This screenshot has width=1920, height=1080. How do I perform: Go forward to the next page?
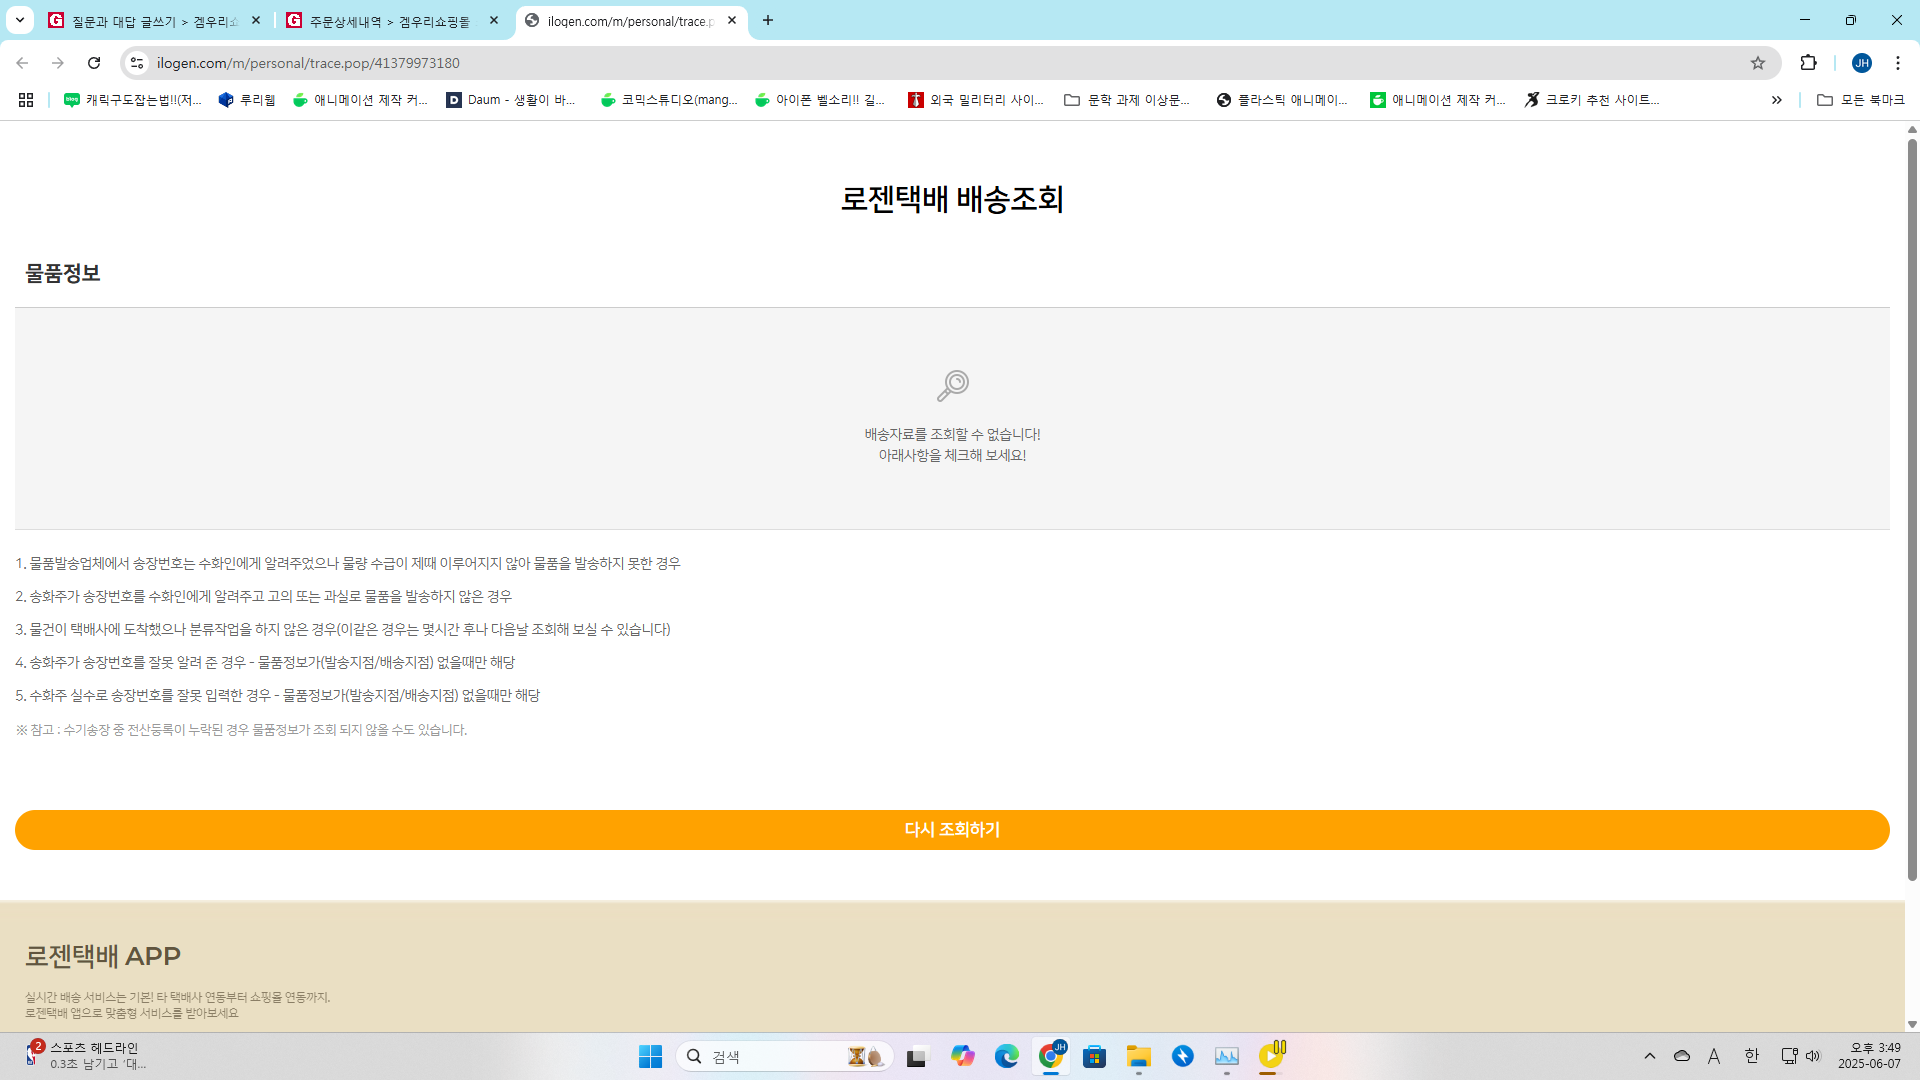(x=58, y=63)
